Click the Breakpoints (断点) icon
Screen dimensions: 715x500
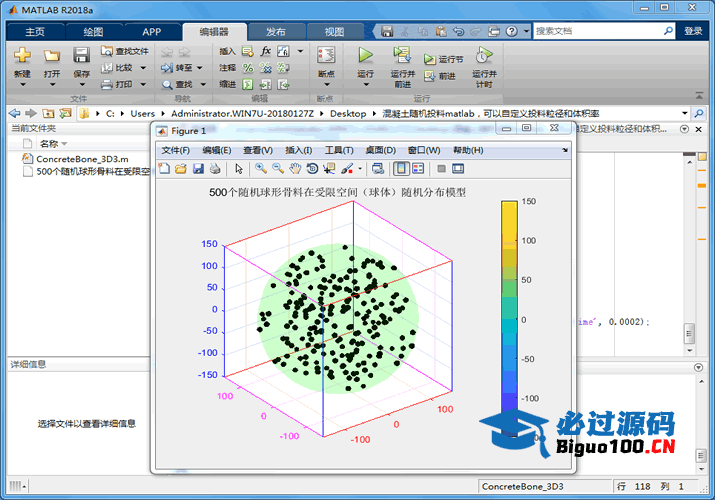326,55
